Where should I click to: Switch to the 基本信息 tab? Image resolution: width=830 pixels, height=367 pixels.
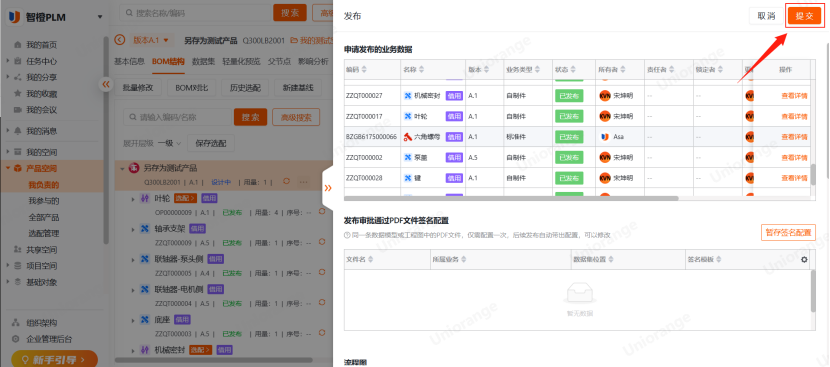(x=129, y=61)
